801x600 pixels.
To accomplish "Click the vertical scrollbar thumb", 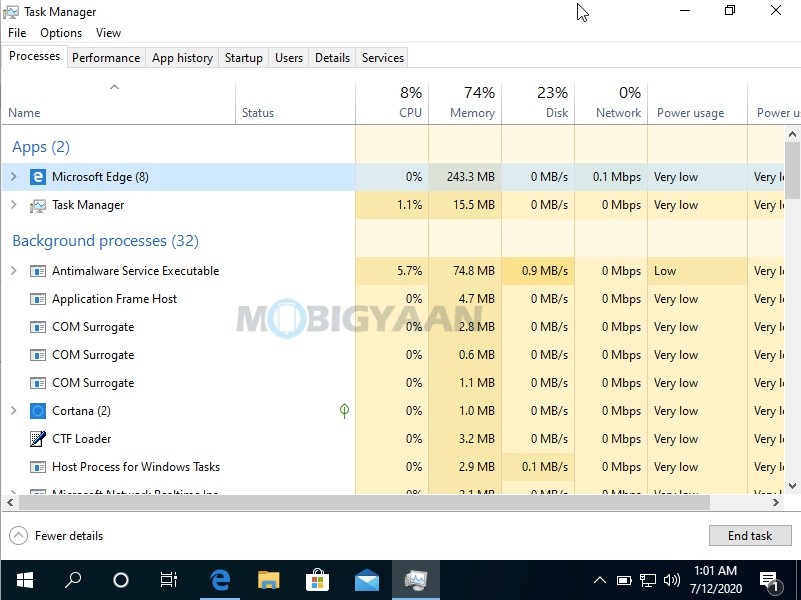I will point(792,171).
